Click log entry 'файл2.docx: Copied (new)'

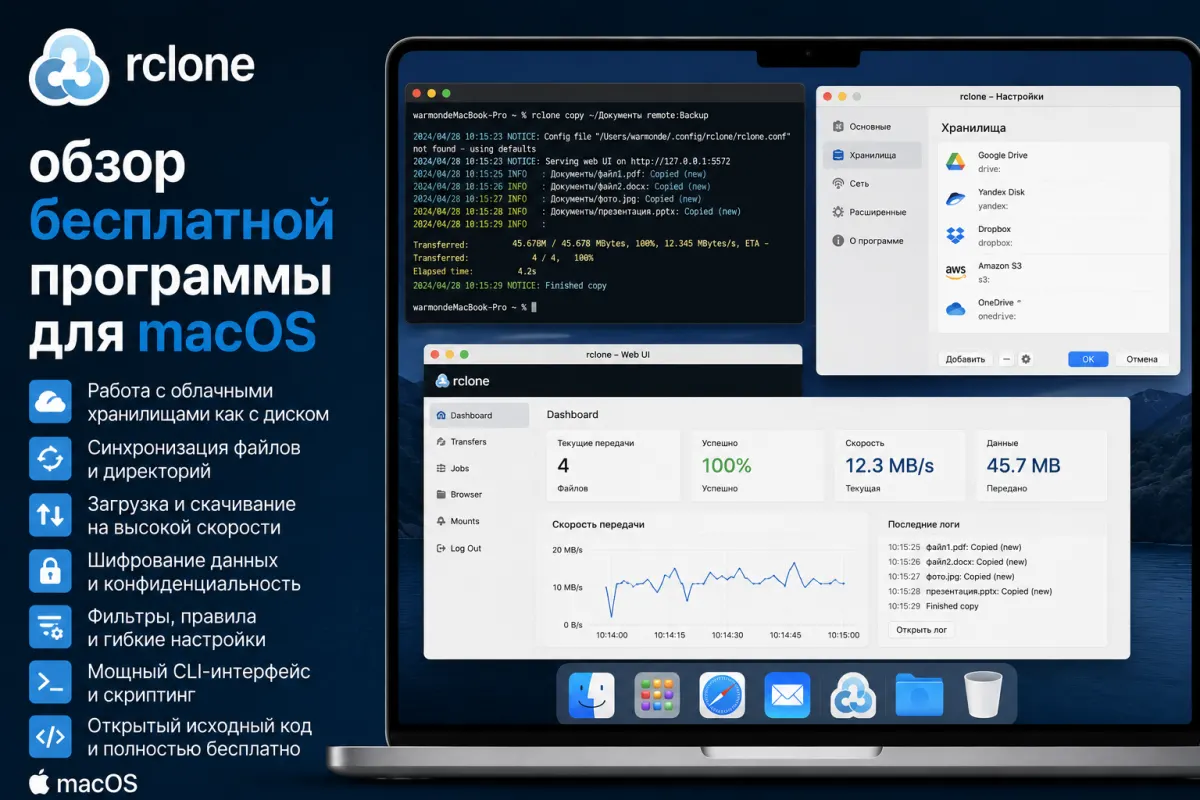(957, 562)
